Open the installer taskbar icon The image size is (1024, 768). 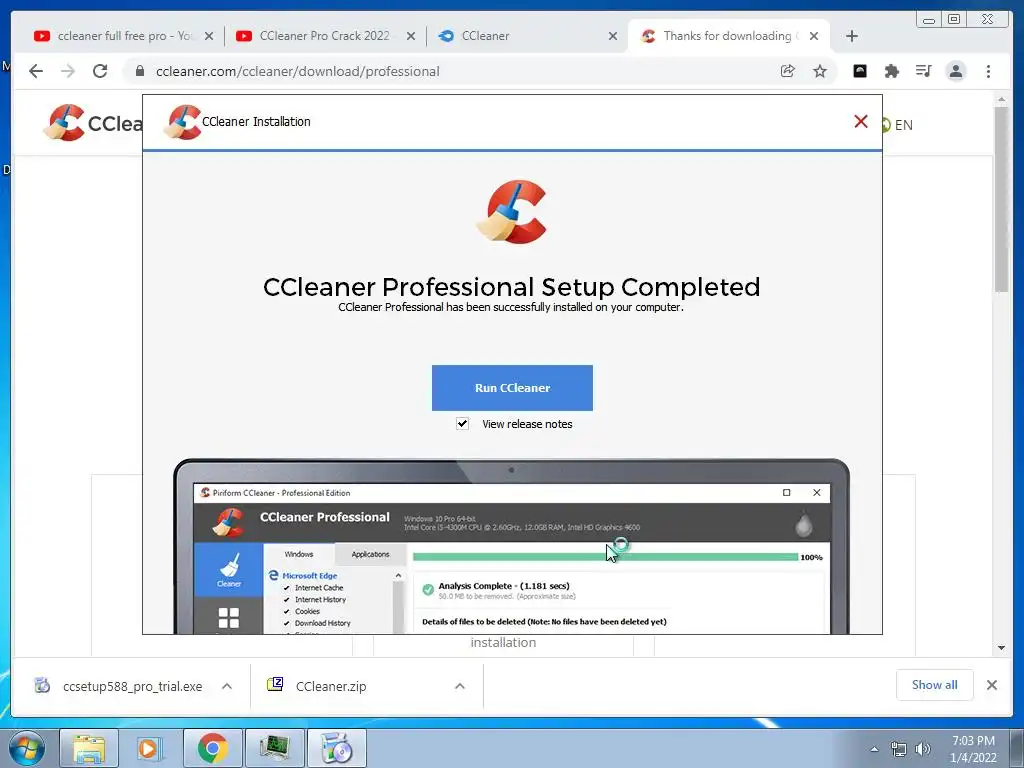337,748
